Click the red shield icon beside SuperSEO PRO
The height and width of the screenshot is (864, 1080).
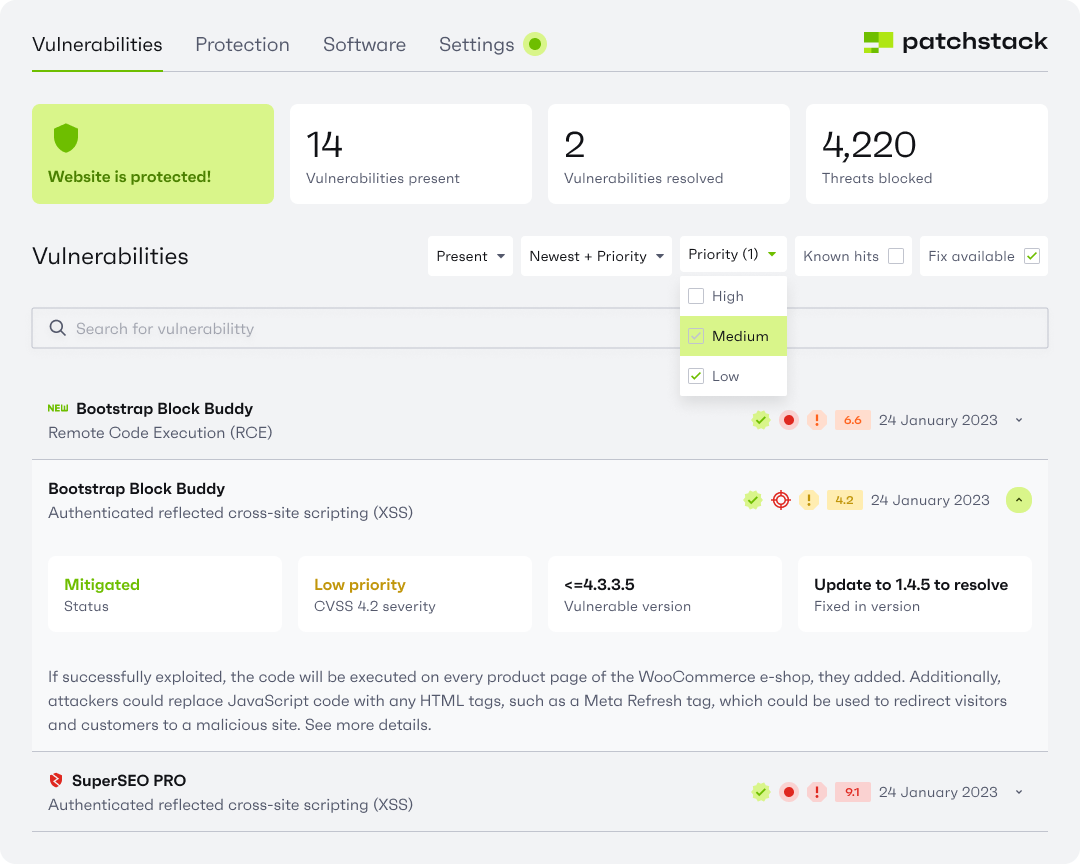point(56,780)
